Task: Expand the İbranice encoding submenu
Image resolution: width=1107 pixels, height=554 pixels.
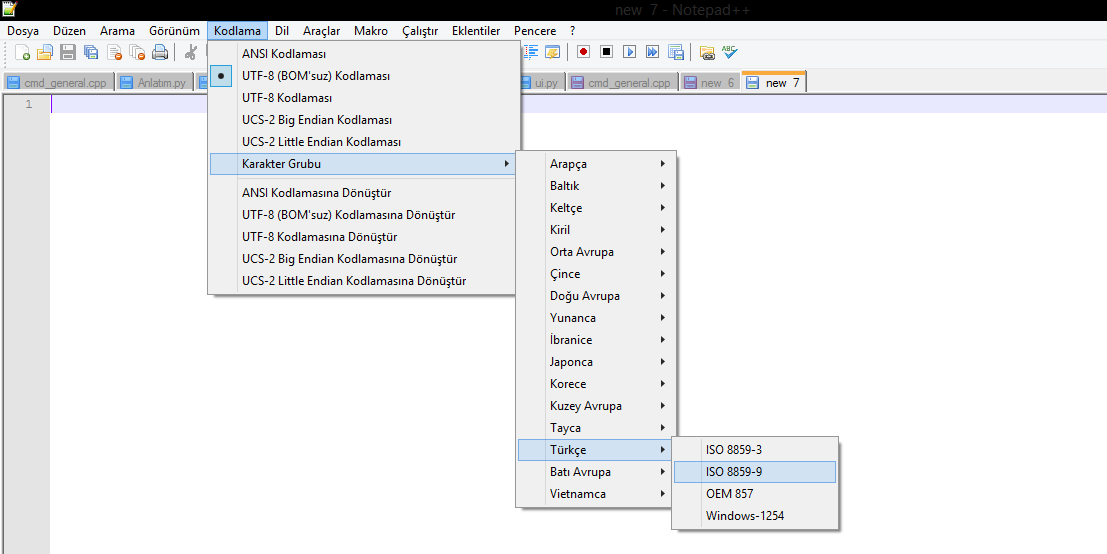Action: (596, 339)
